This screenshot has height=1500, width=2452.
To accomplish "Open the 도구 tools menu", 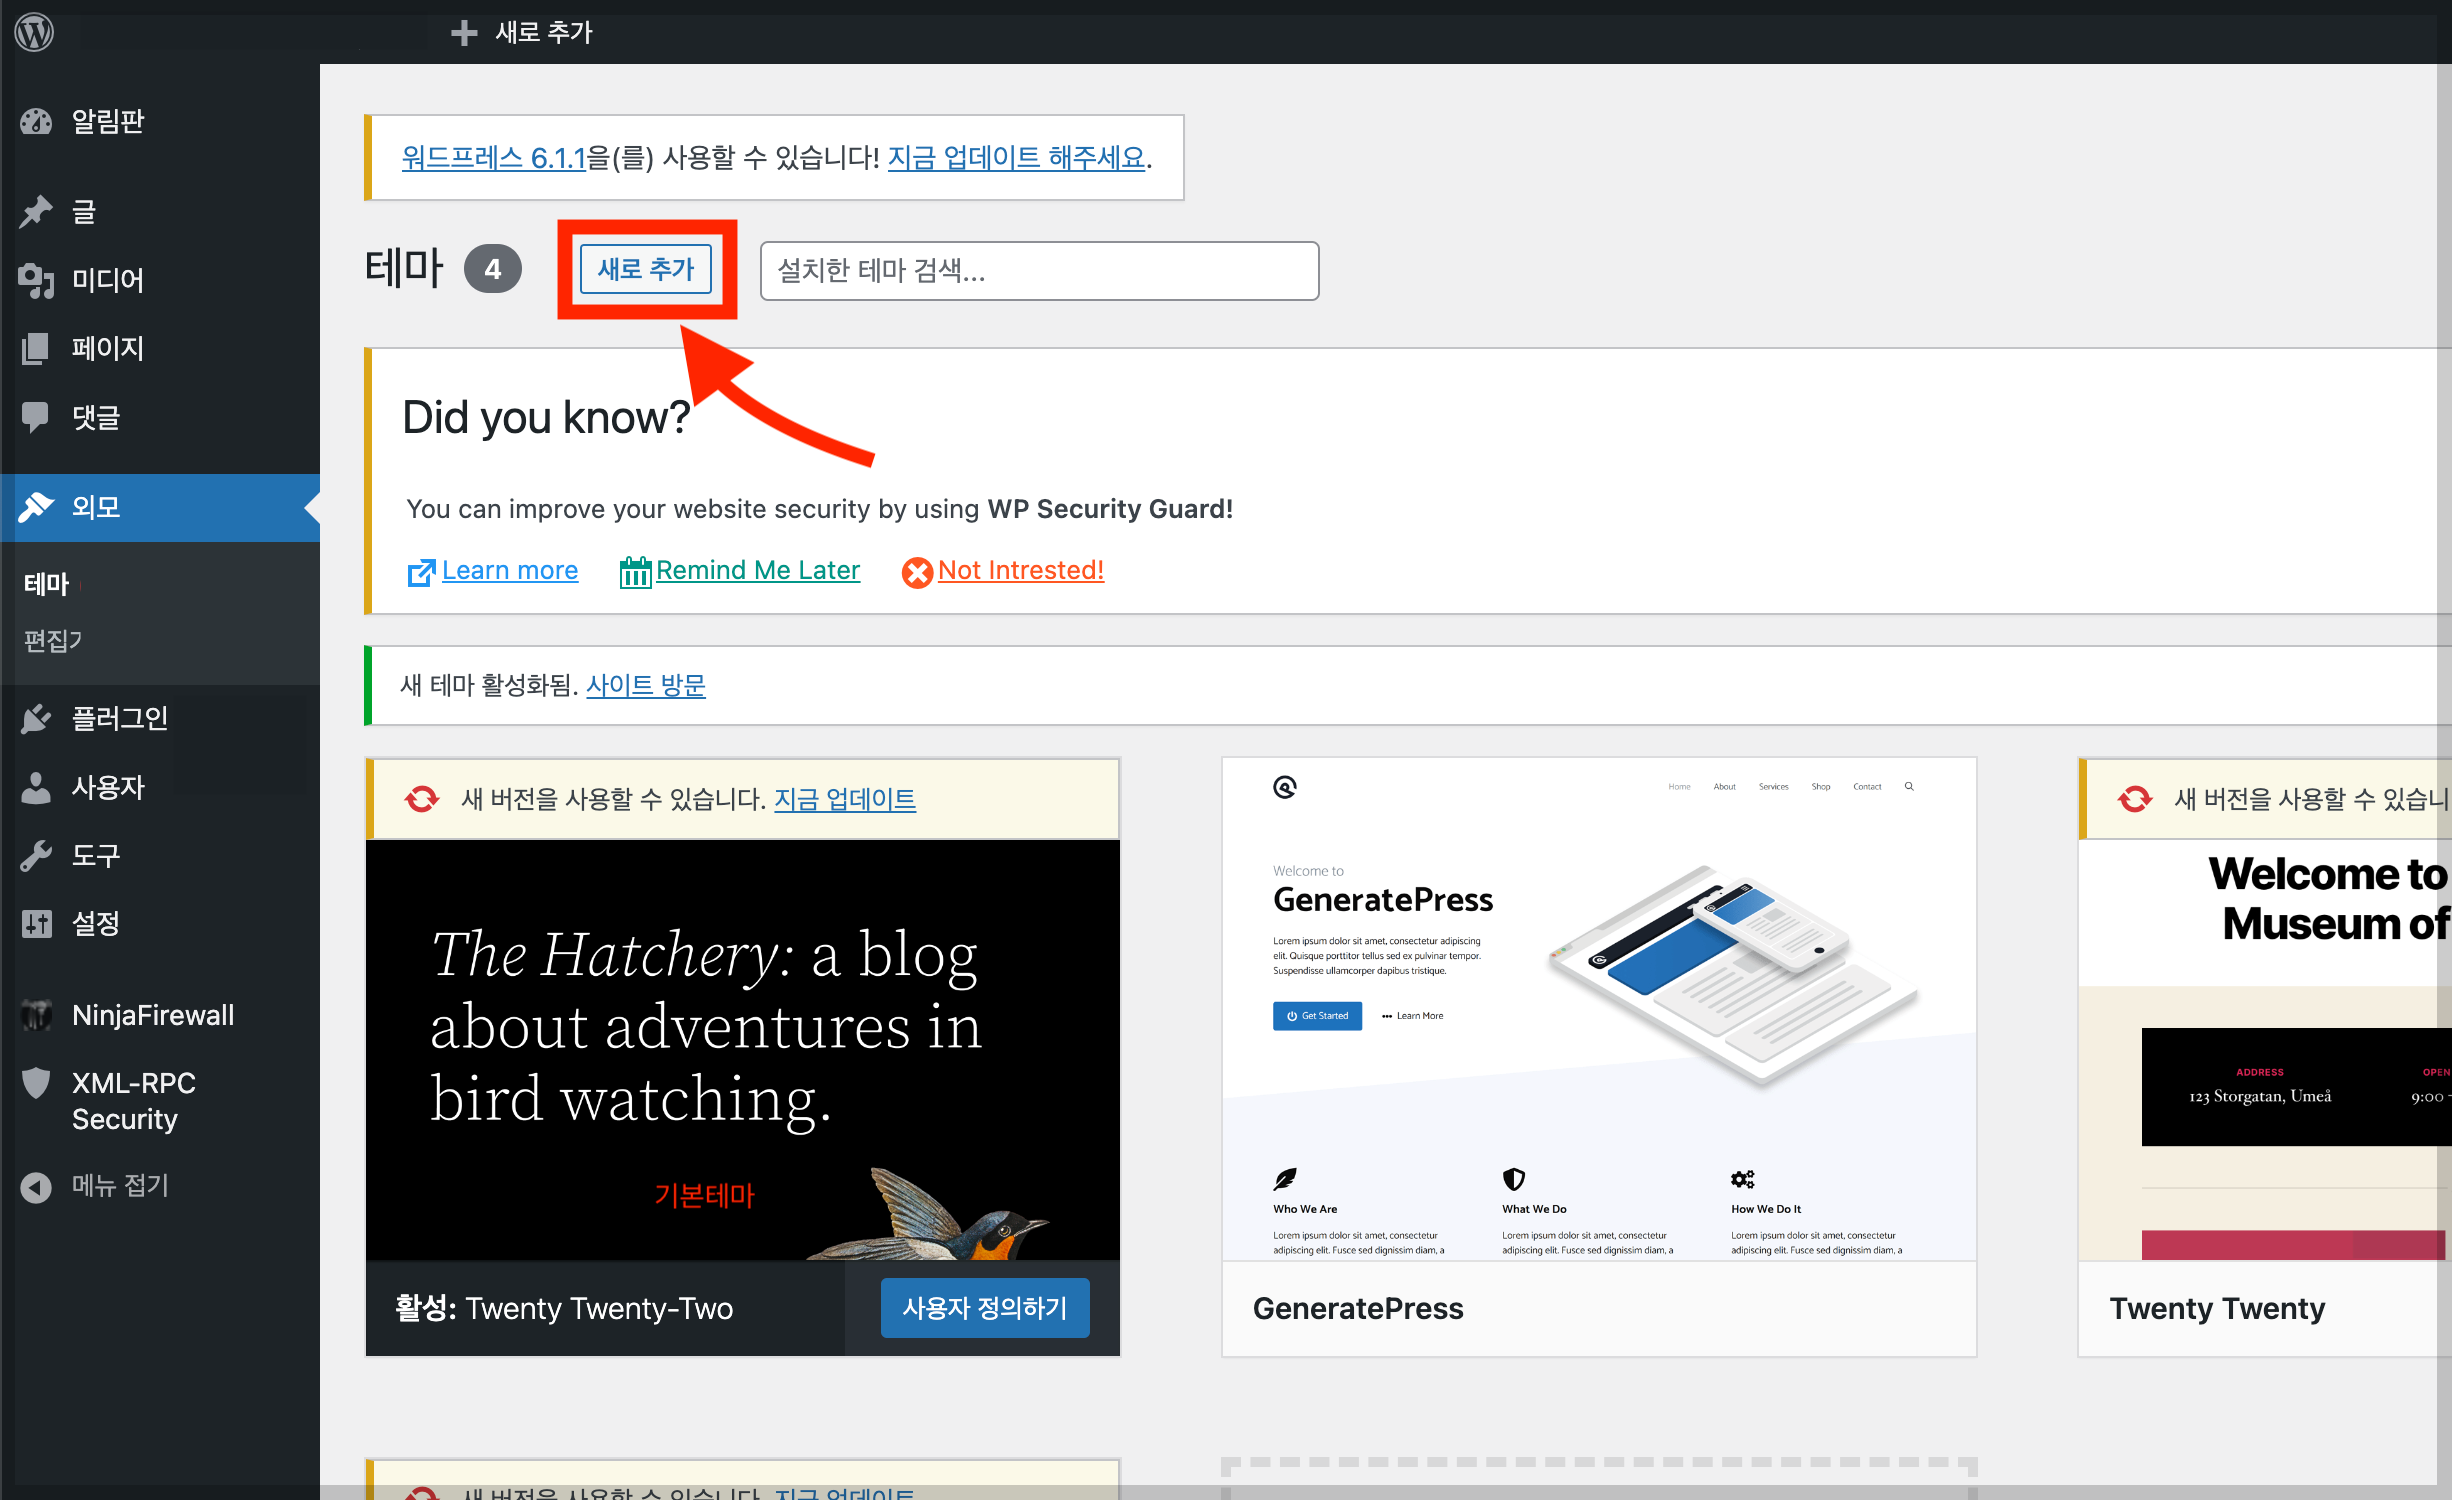I will [95, 855].
